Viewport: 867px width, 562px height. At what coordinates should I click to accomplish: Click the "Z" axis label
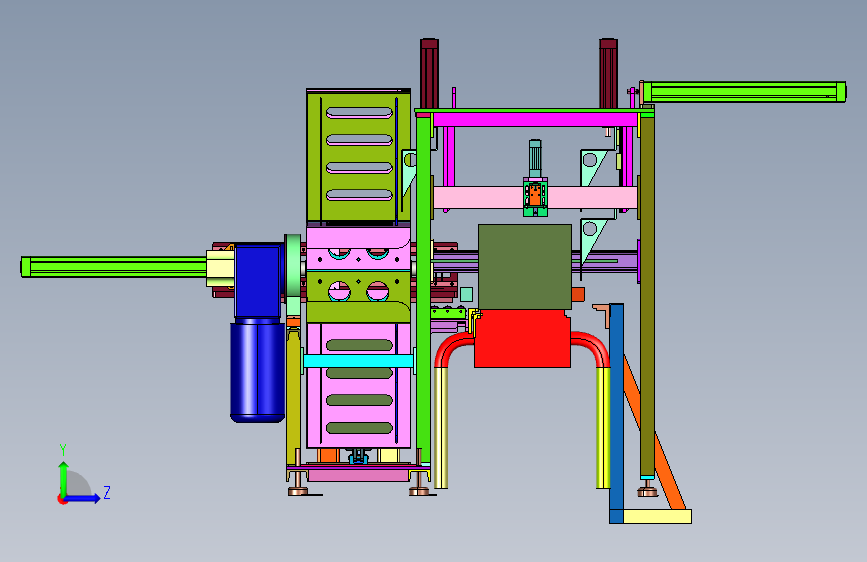107,492
